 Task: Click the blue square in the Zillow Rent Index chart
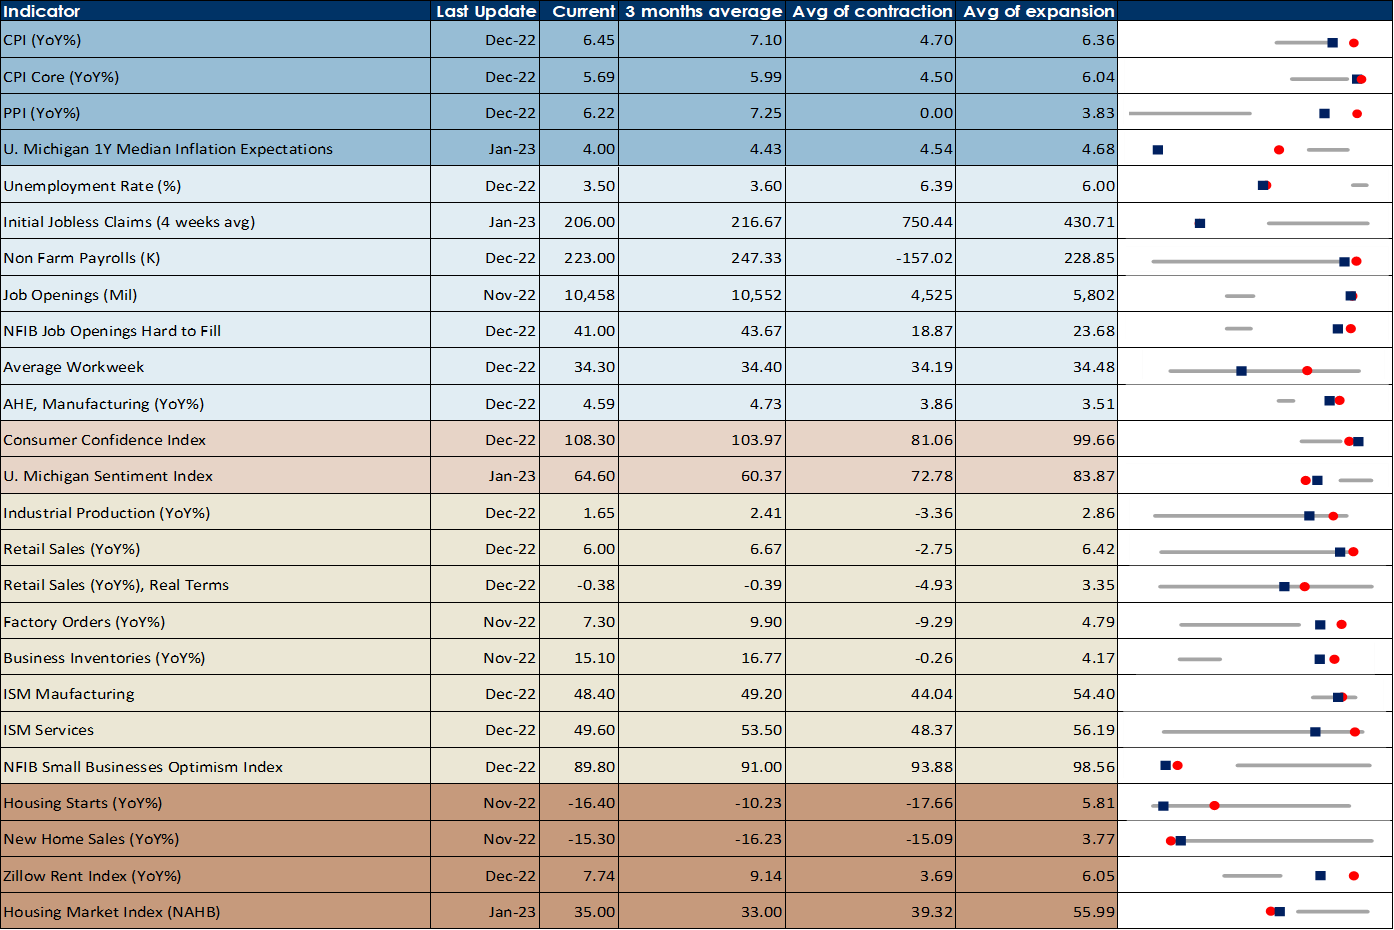[1320, 876]
